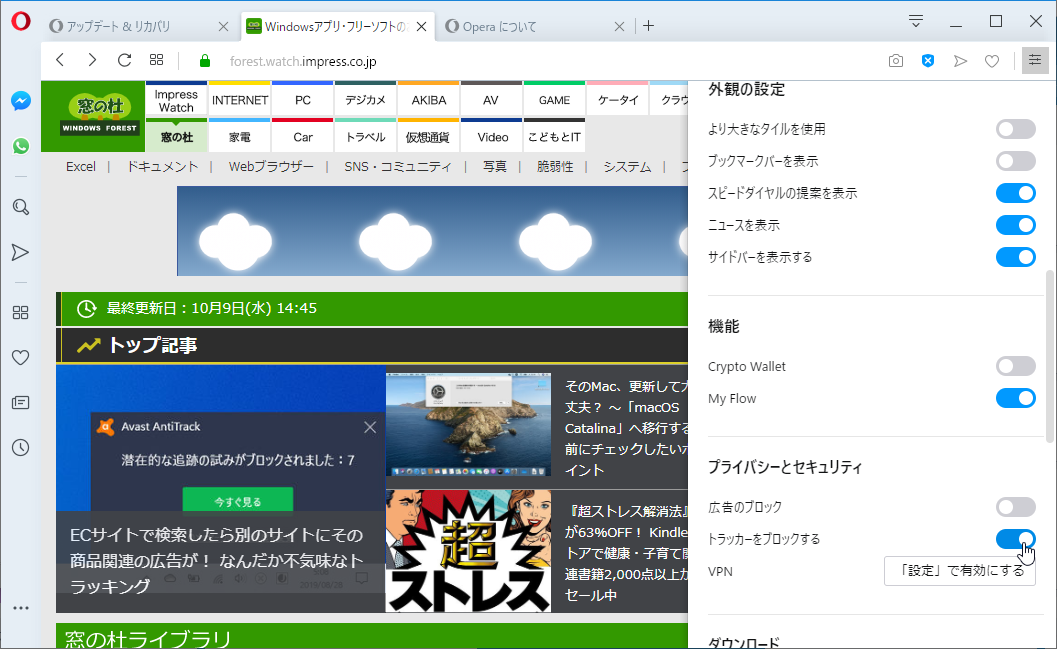Go forward to the next page
Image resolution: width=1057 pixels, height=649 pixels.
[x=92, y=60]
